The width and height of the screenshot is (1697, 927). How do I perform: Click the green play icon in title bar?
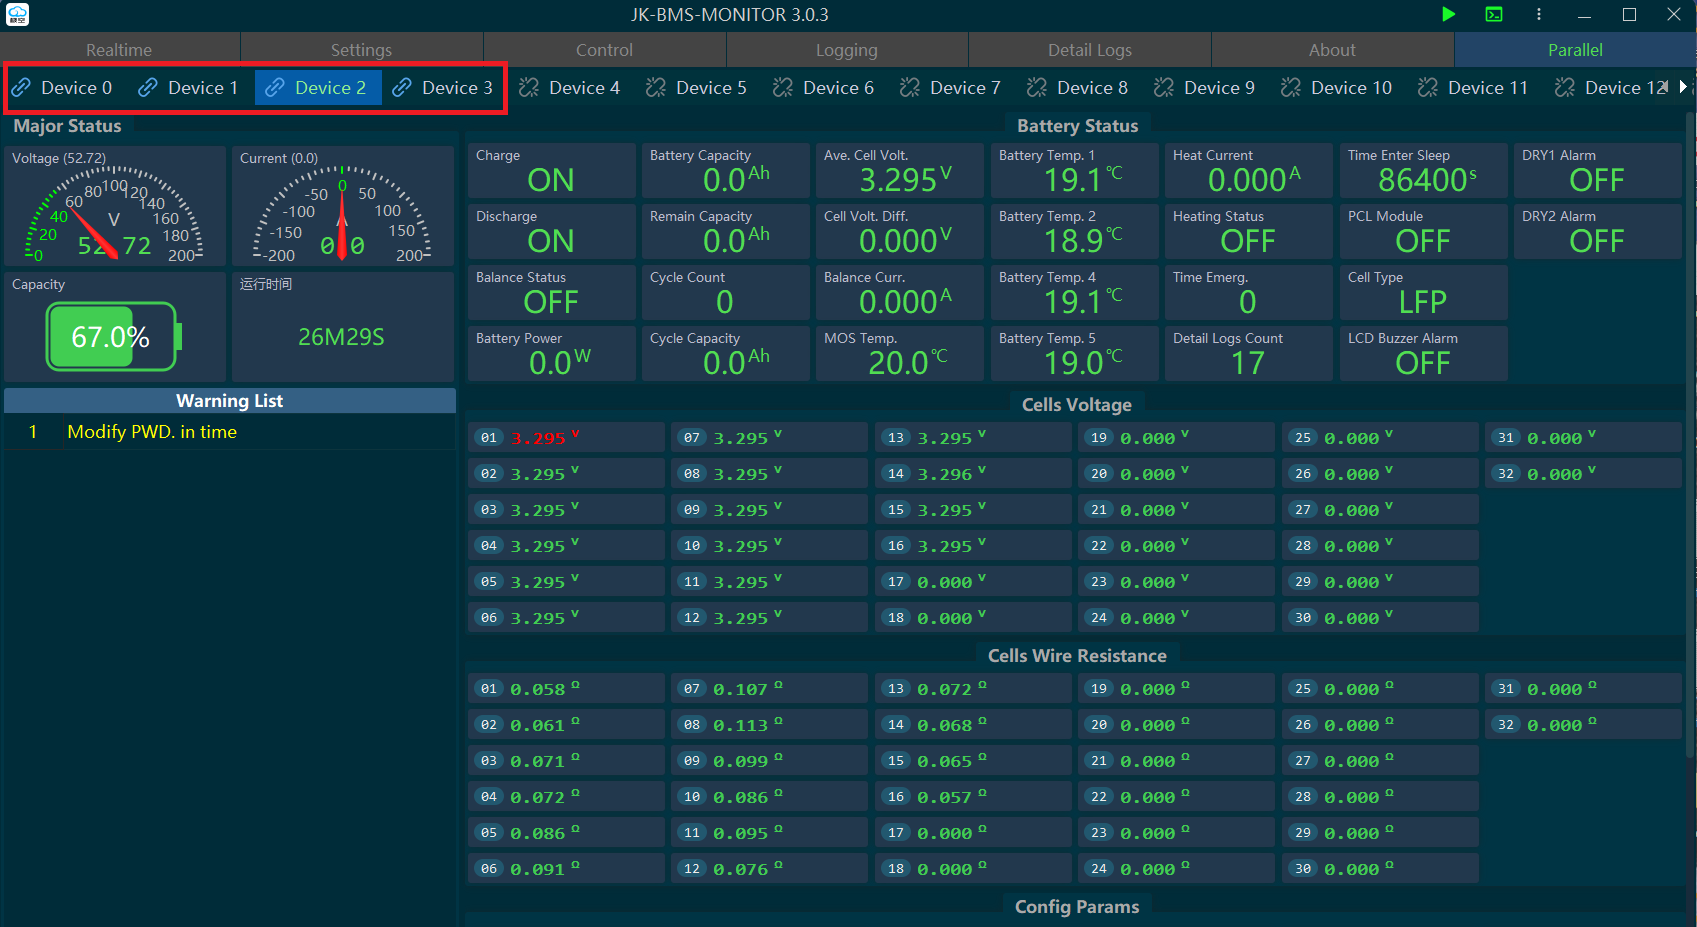coord(1448,14)
